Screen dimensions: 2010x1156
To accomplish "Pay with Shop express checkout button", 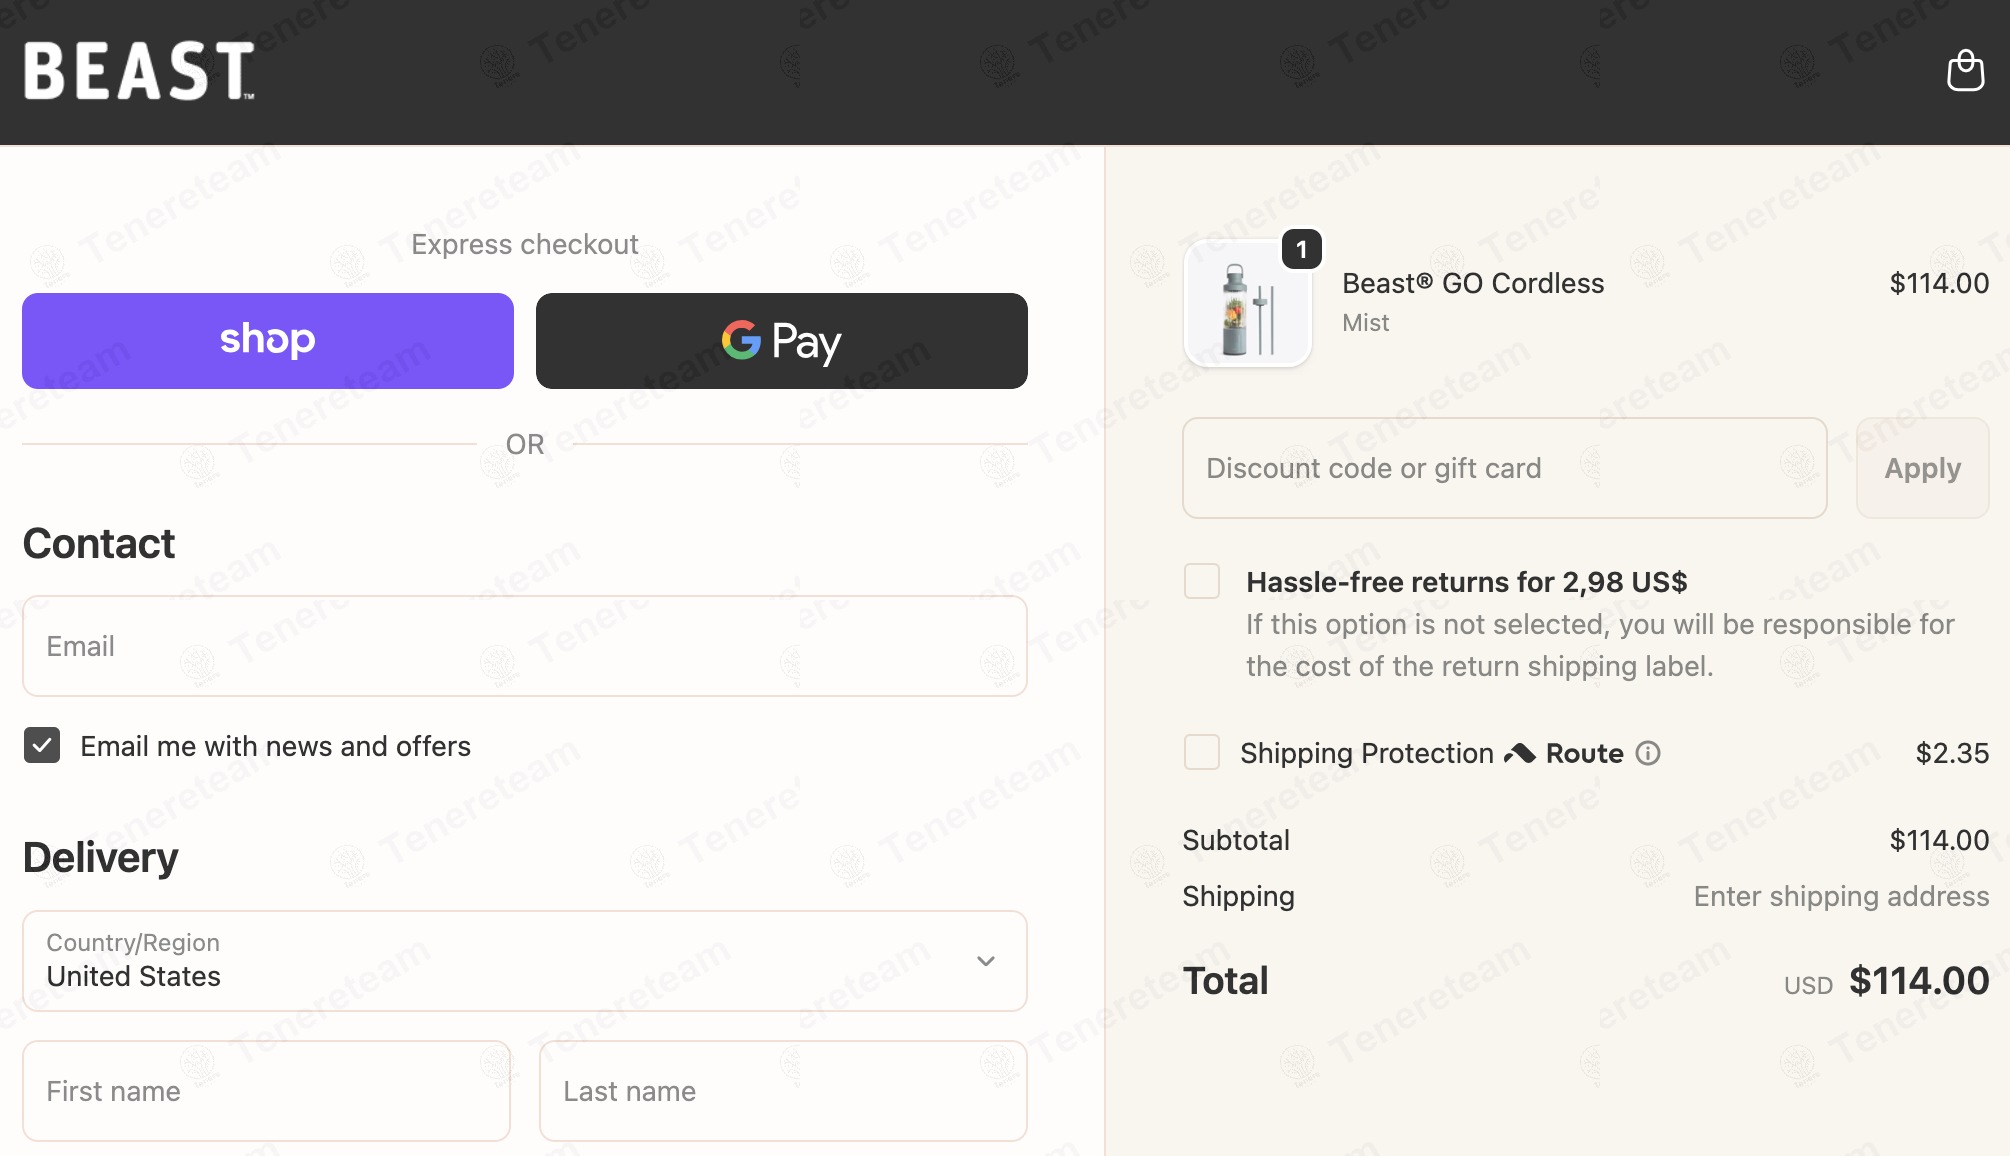I will (268, 341).
